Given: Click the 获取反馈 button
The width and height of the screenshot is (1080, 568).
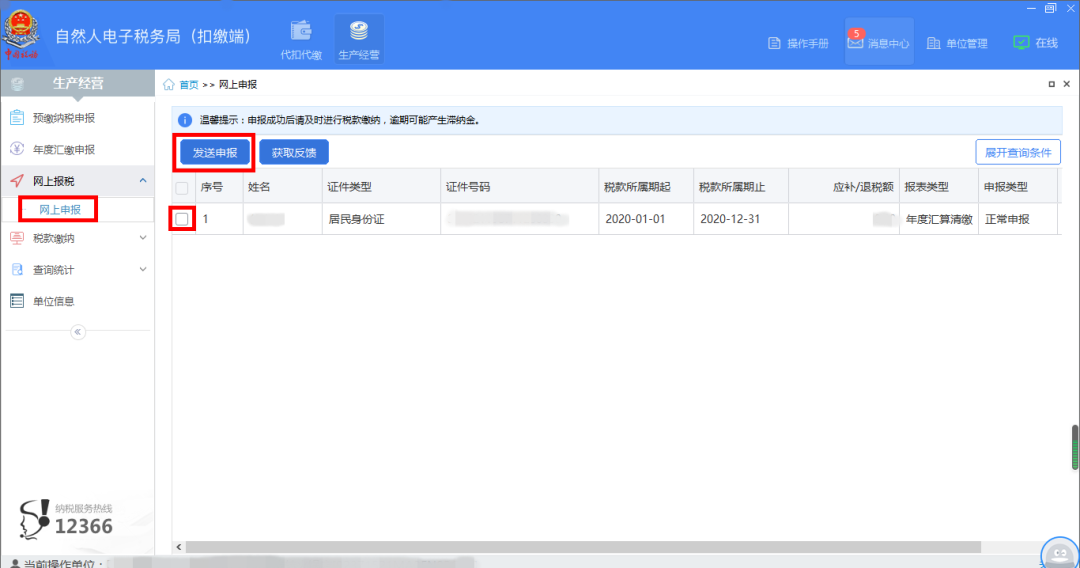Looking at the screenshot, I should tap(294, 153).
